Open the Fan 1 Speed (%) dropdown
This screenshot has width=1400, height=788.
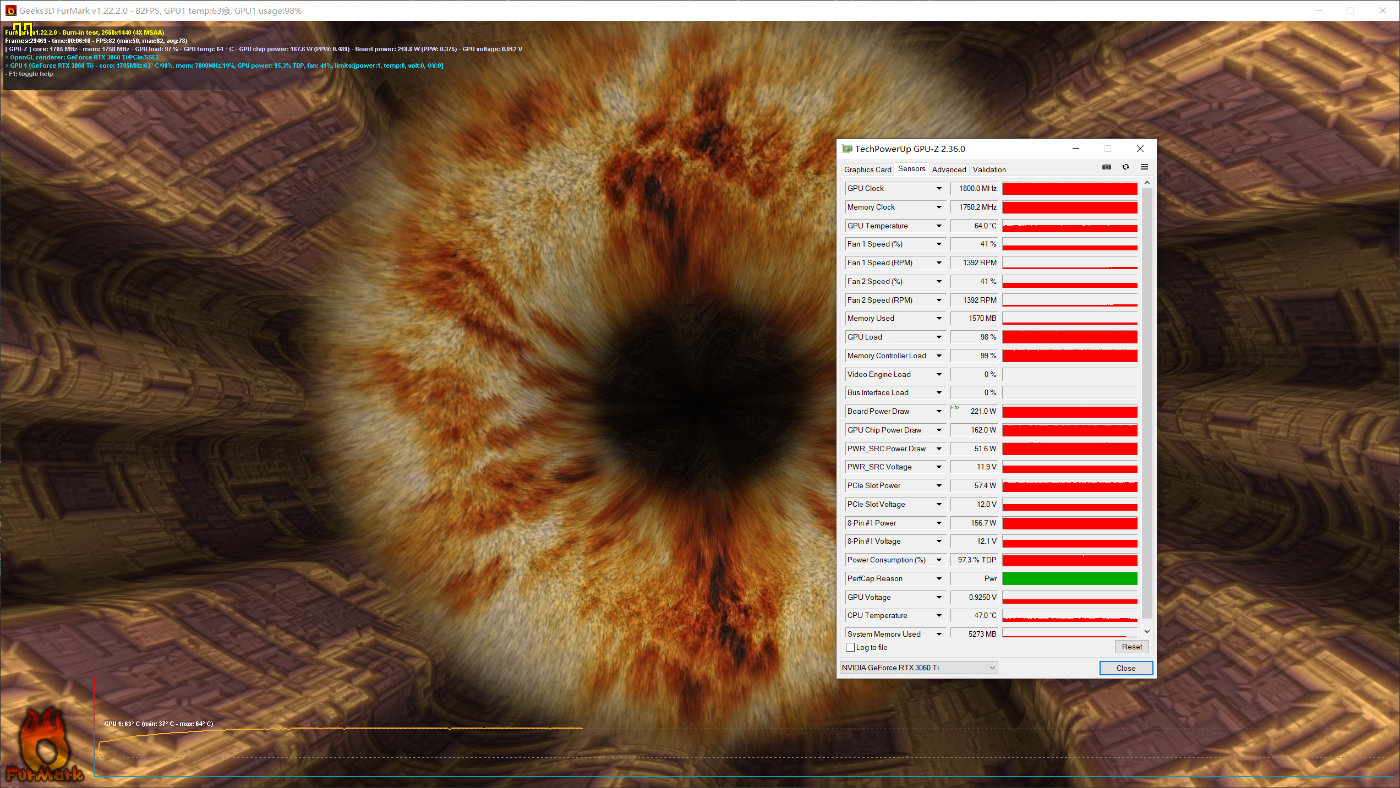tap(939, 244)
